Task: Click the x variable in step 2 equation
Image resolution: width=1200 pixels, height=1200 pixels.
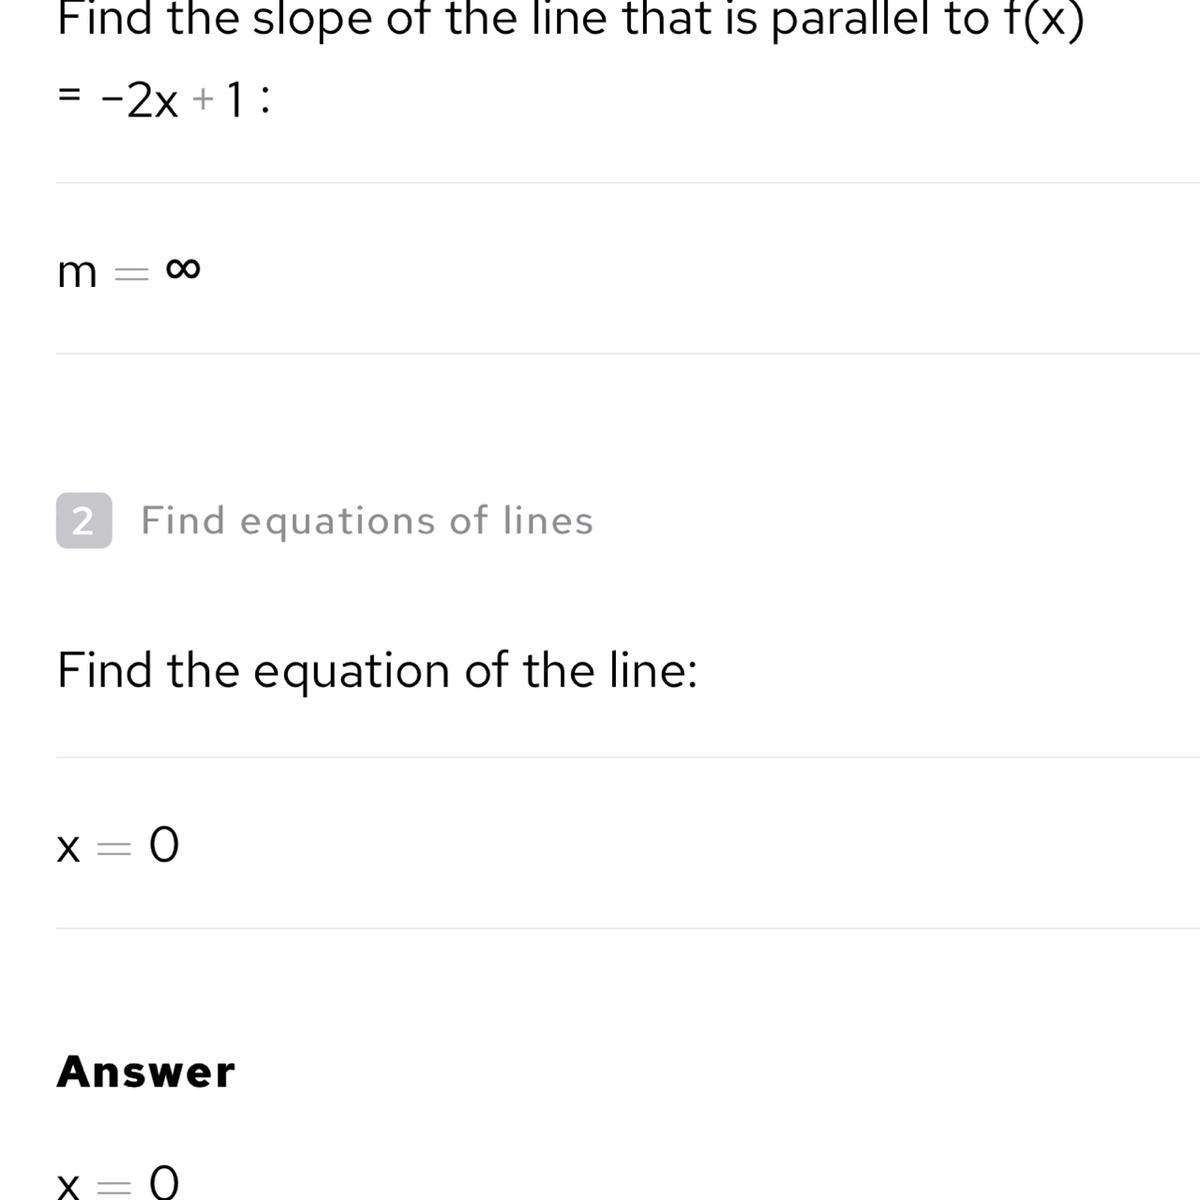Action: point(68,850)
